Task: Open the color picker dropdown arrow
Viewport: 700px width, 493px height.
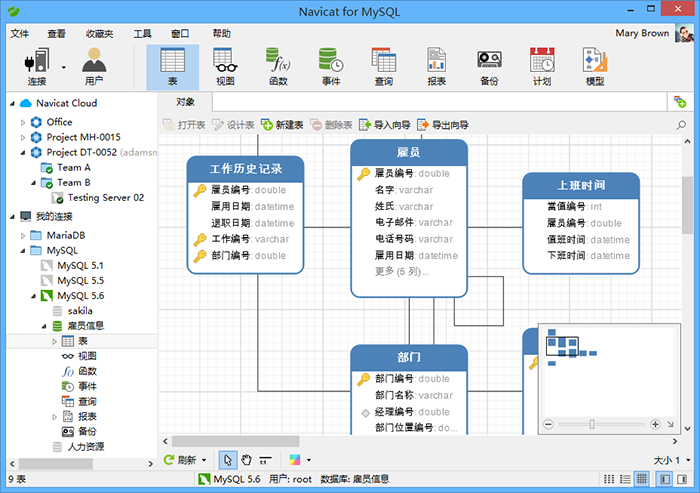Action: coord(308,460)
